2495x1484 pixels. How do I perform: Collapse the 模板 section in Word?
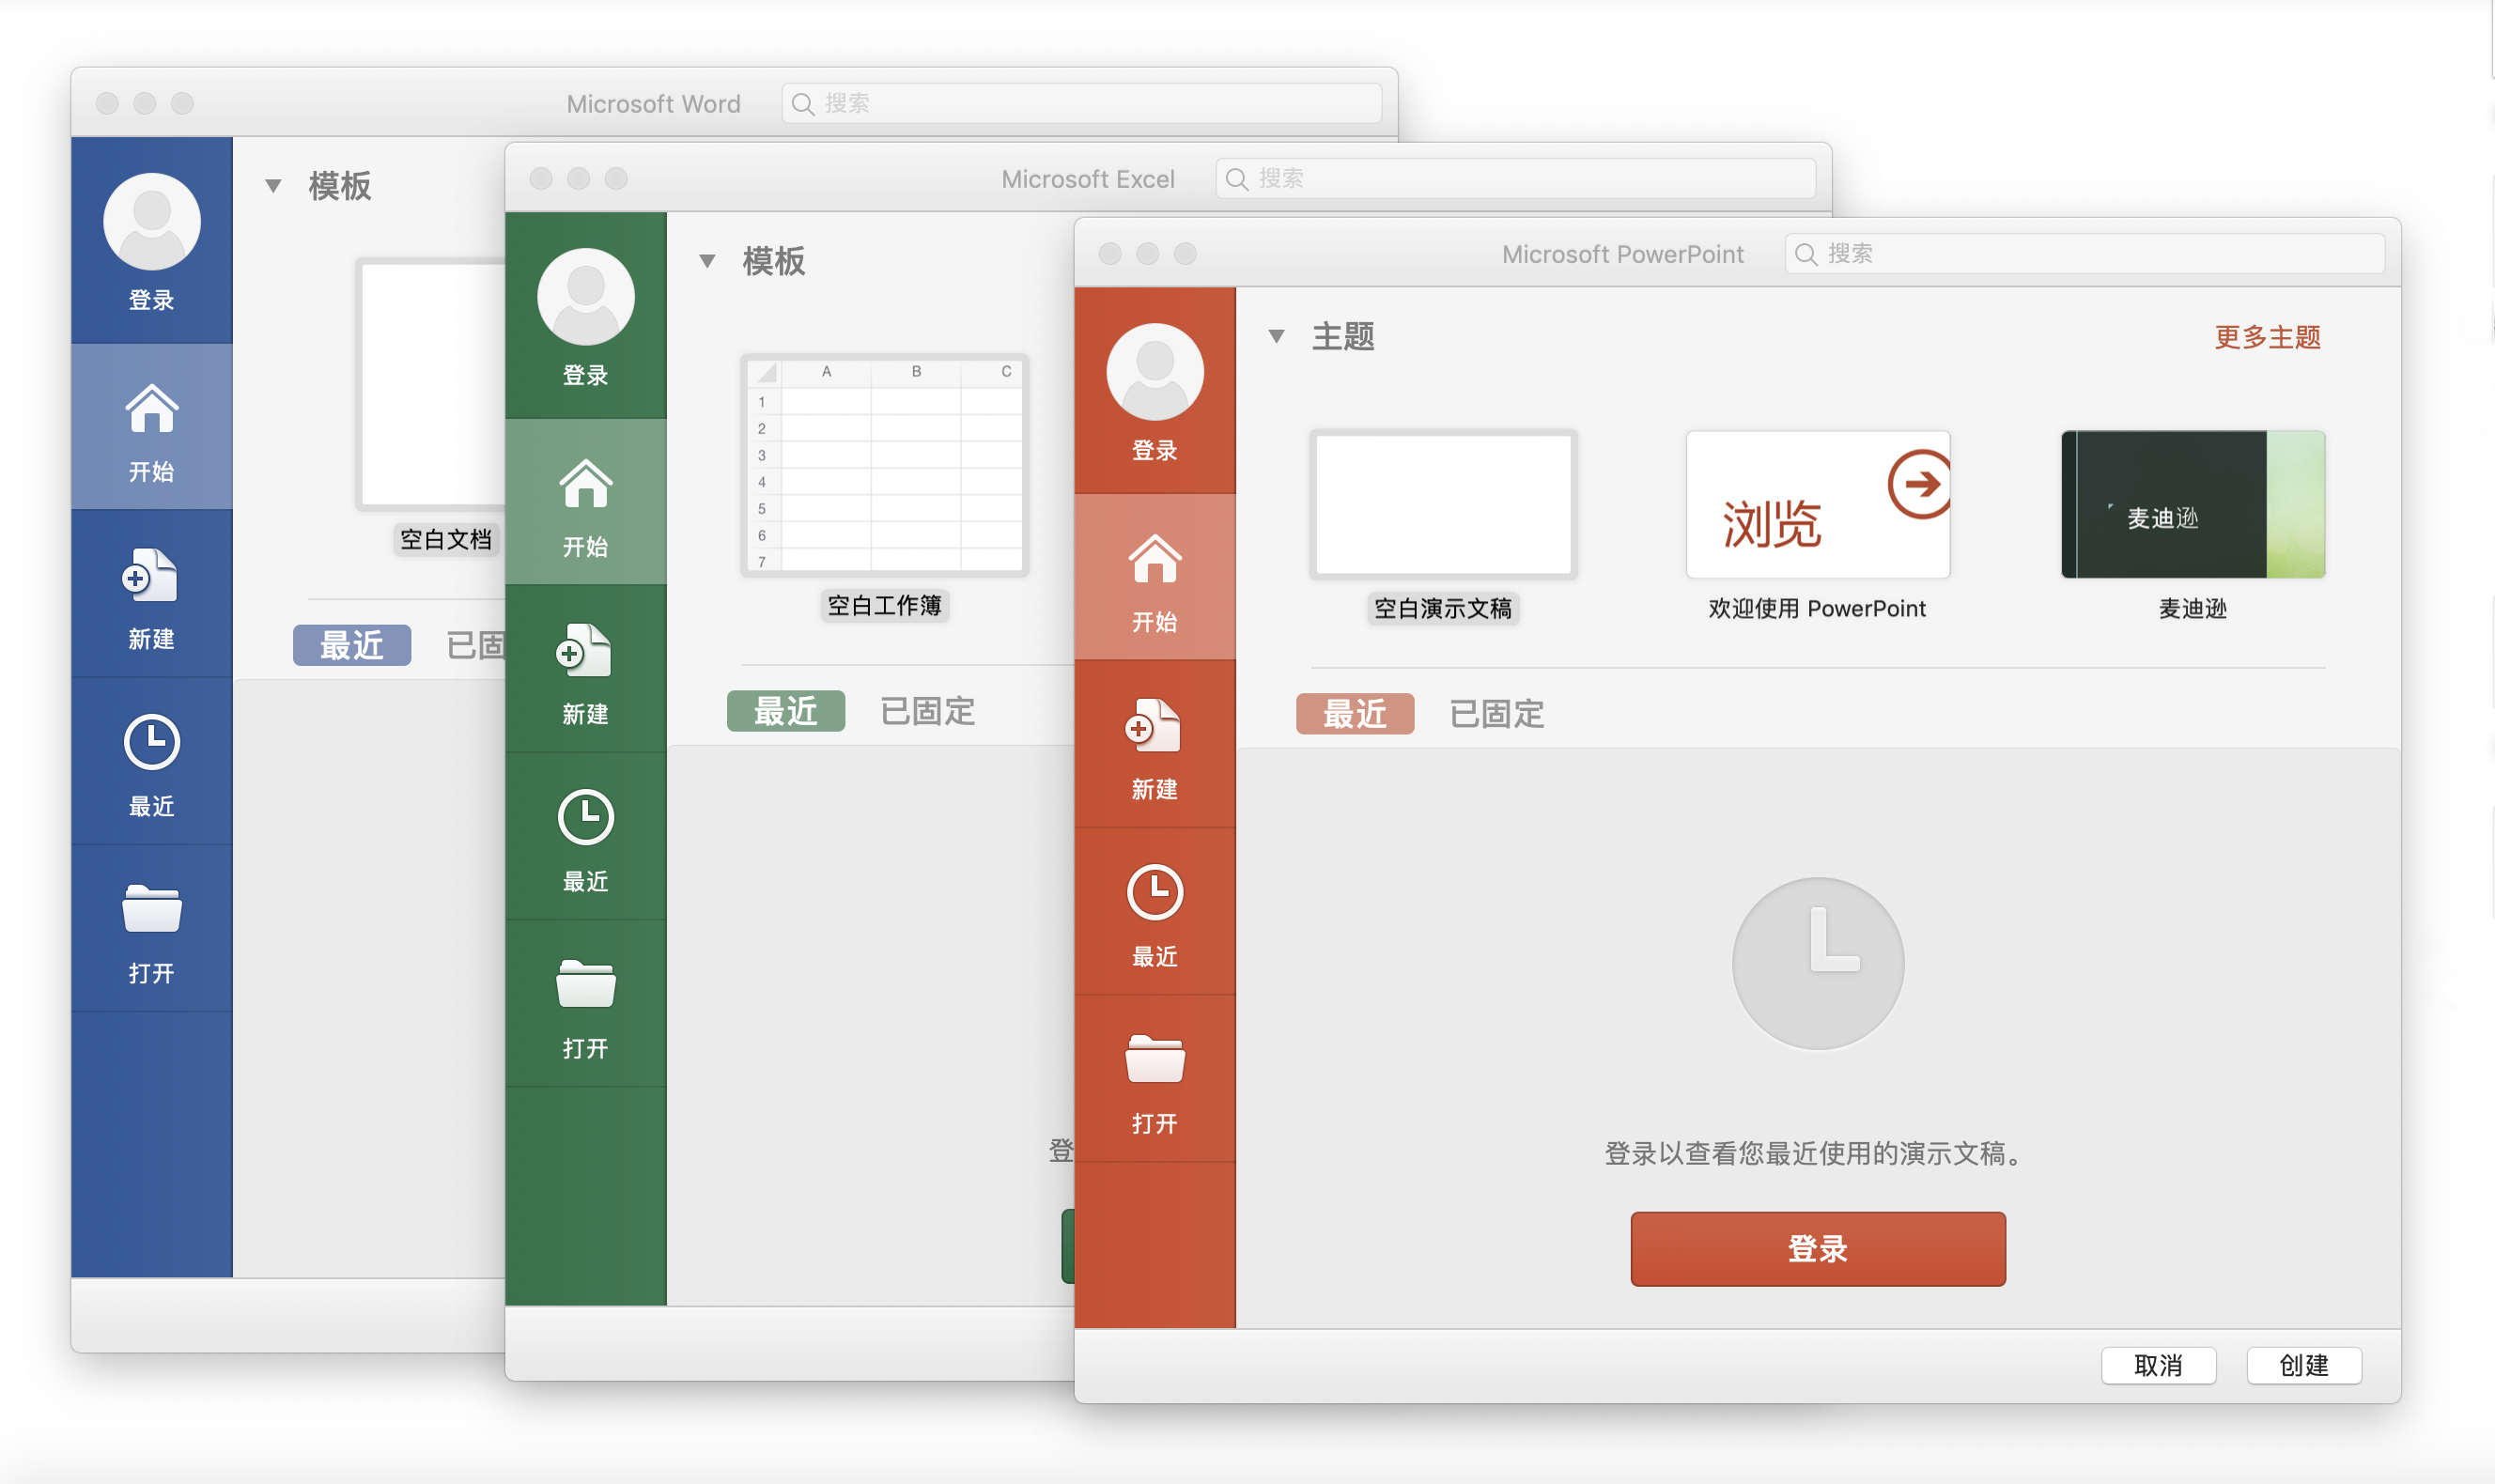pyautogui.click(x=273, y=186)
